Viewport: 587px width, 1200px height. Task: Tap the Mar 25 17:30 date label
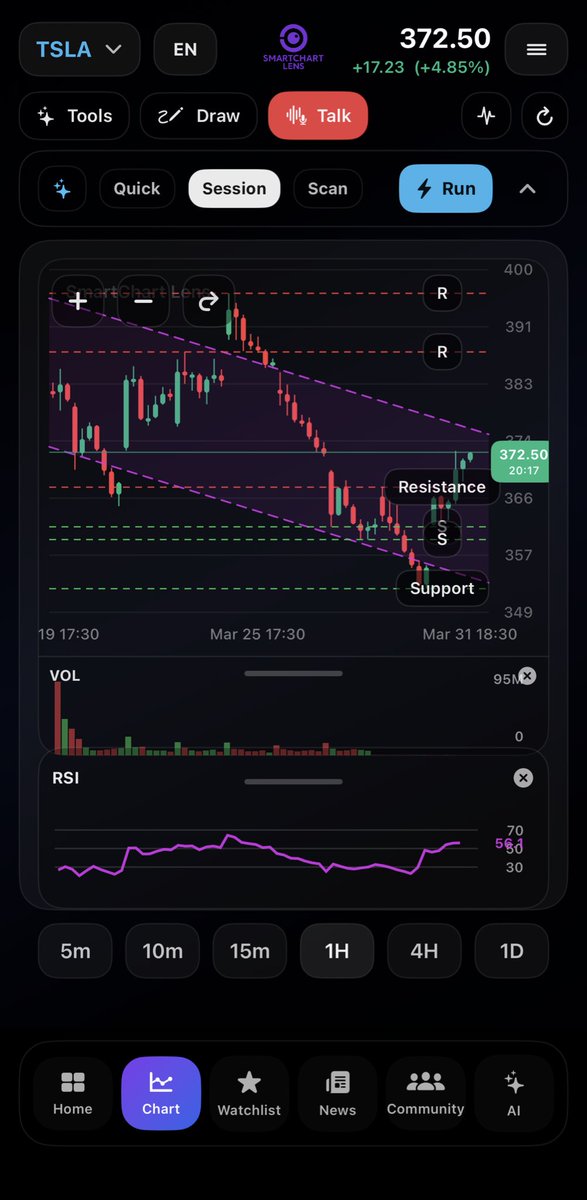point(257,634)
